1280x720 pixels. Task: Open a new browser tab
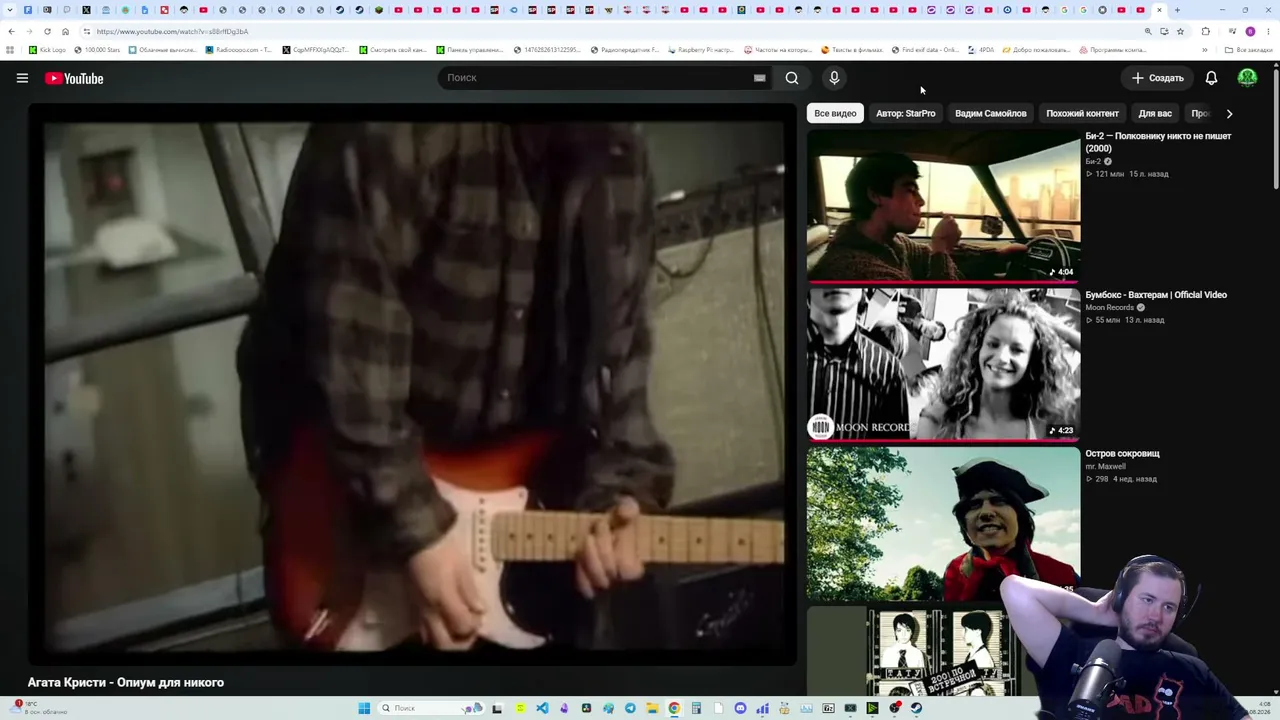click(1177, 10)
